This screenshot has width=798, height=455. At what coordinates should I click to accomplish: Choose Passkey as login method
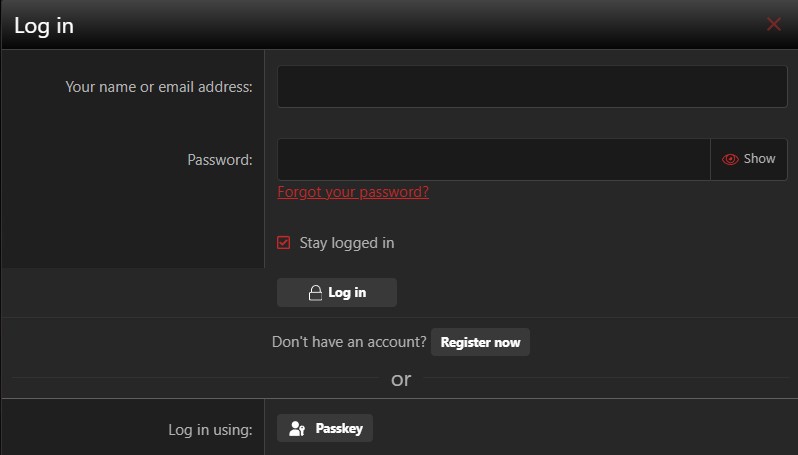(x=325, y=429)
